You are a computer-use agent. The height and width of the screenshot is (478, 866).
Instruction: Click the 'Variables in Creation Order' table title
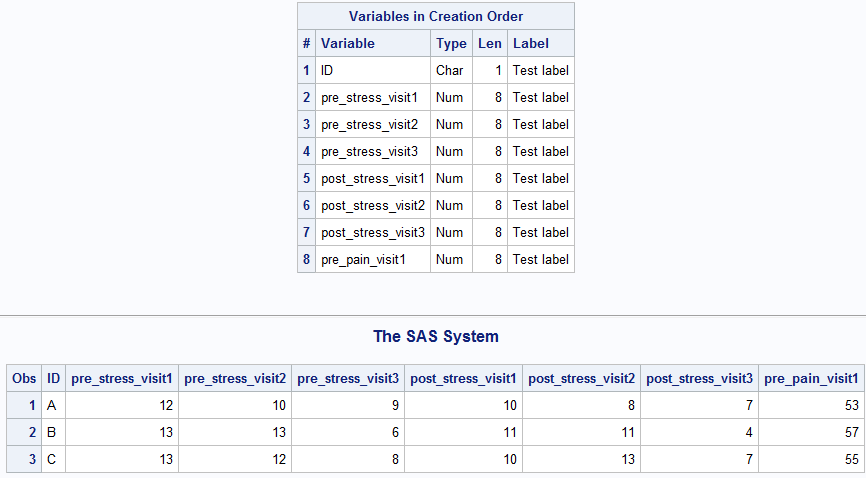pyautogui.click(x=435, y=16)
